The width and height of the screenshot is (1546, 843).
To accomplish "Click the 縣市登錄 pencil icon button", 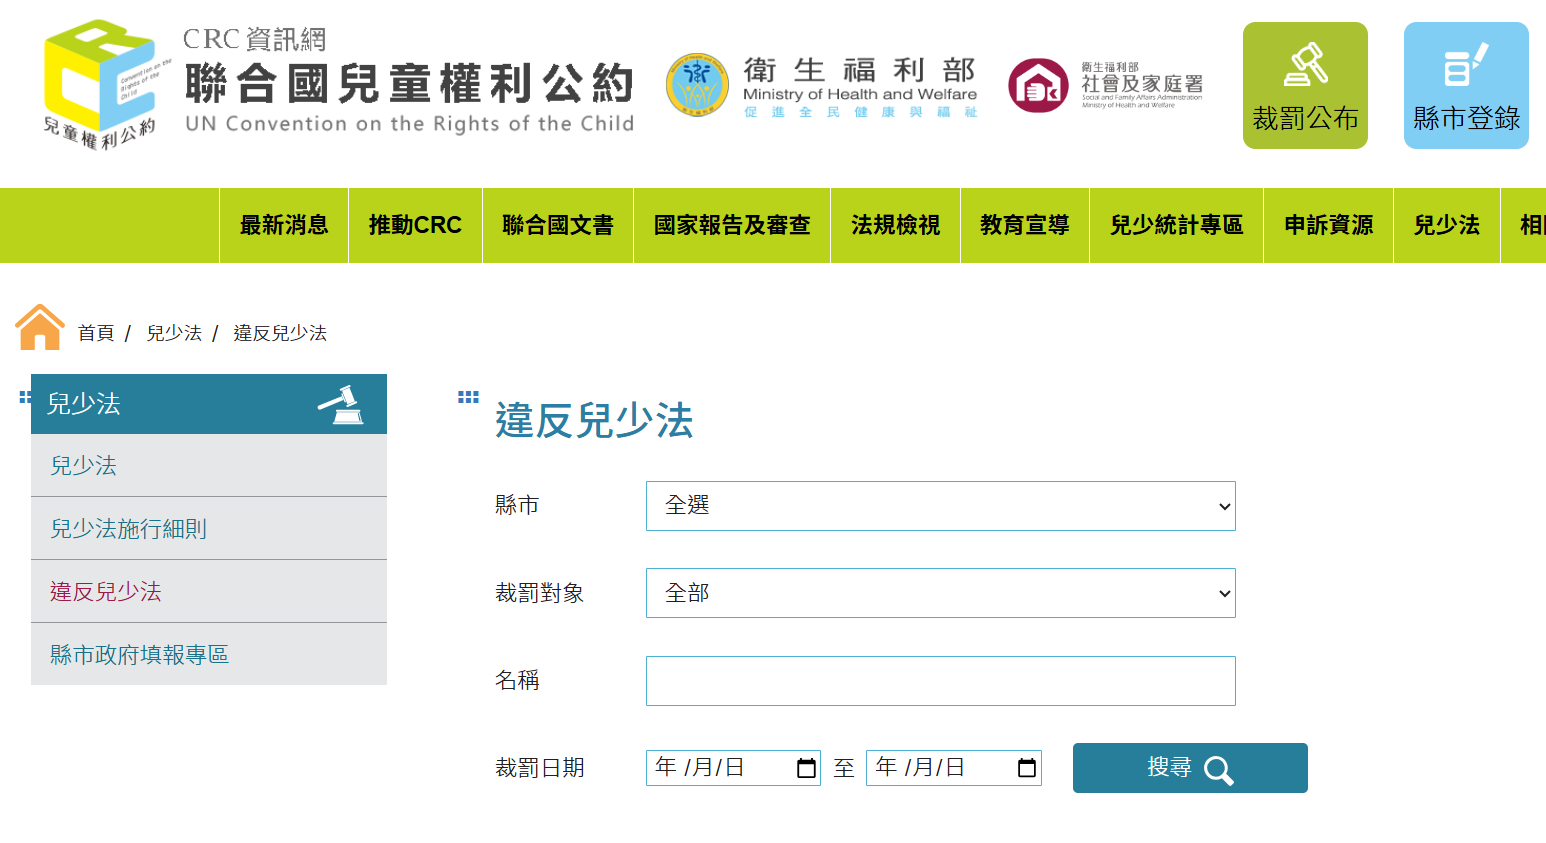I will 1465,85.
